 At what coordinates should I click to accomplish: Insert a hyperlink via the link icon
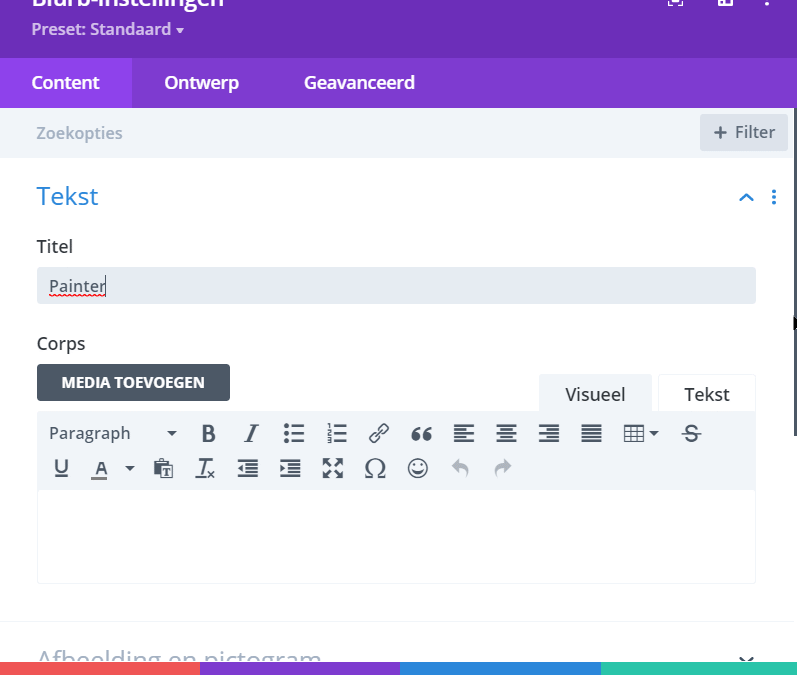tap(378, 433)
